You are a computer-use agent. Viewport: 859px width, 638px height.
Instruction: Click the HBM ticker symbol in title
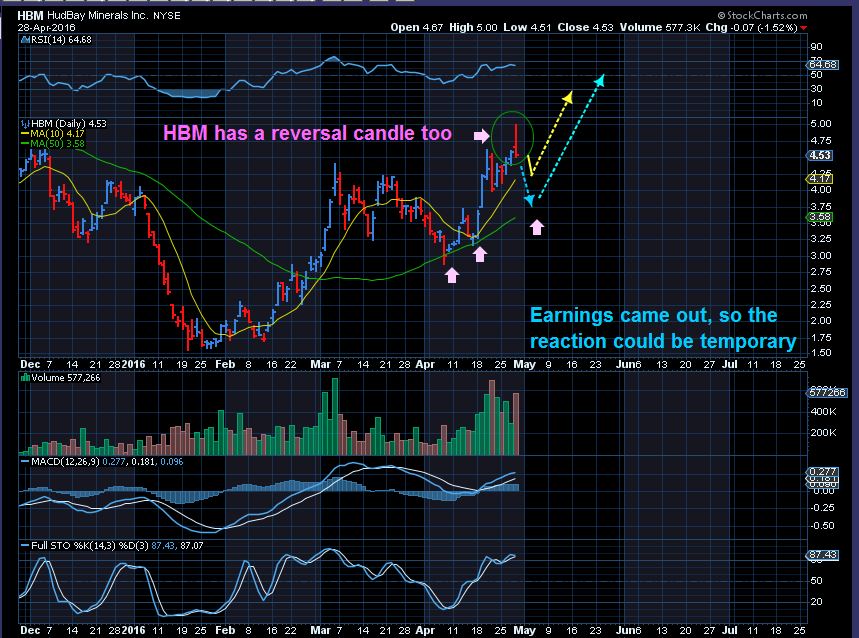coord(31,15)
